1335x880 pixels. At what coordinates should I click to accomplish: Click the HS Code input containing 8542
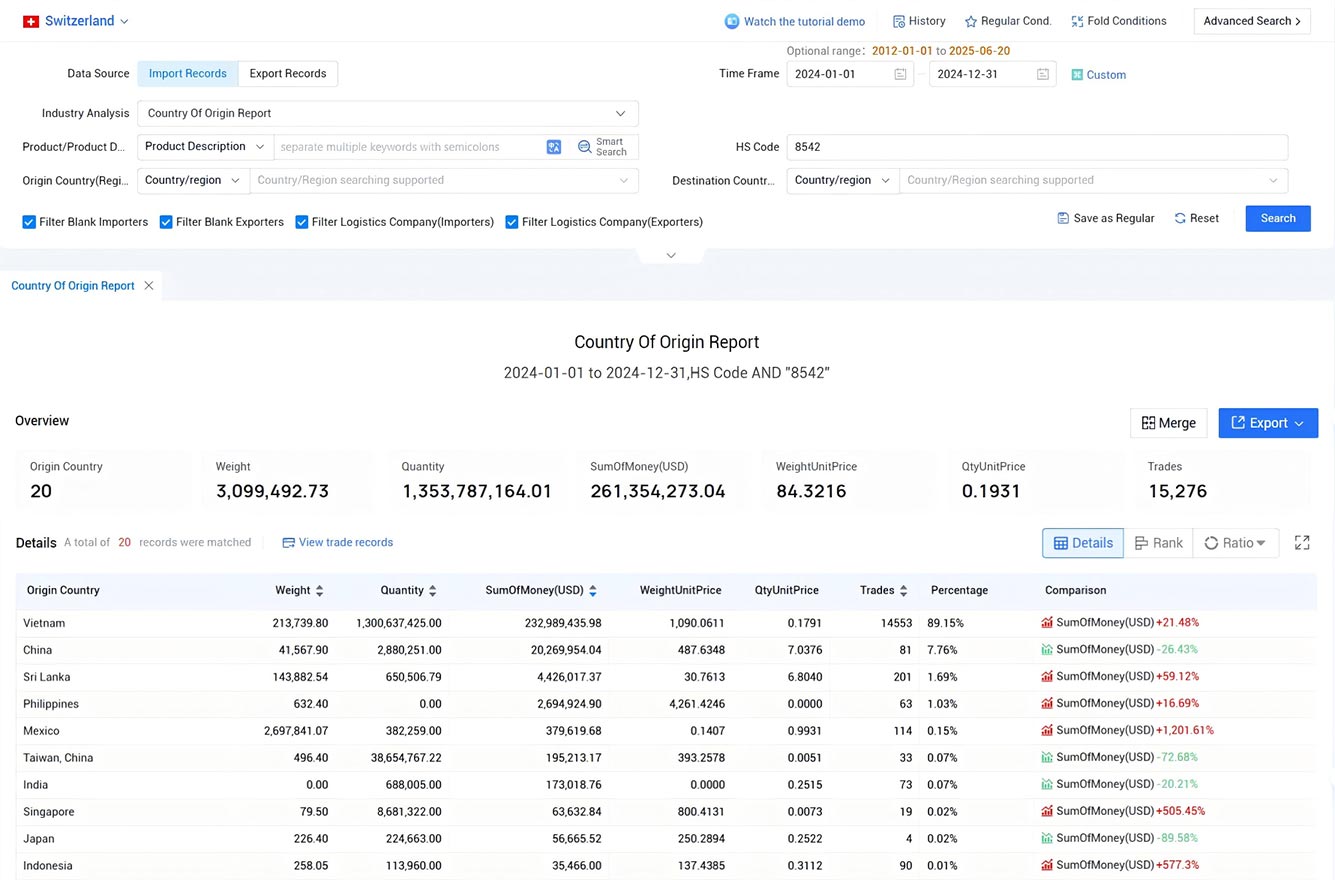1037,147
